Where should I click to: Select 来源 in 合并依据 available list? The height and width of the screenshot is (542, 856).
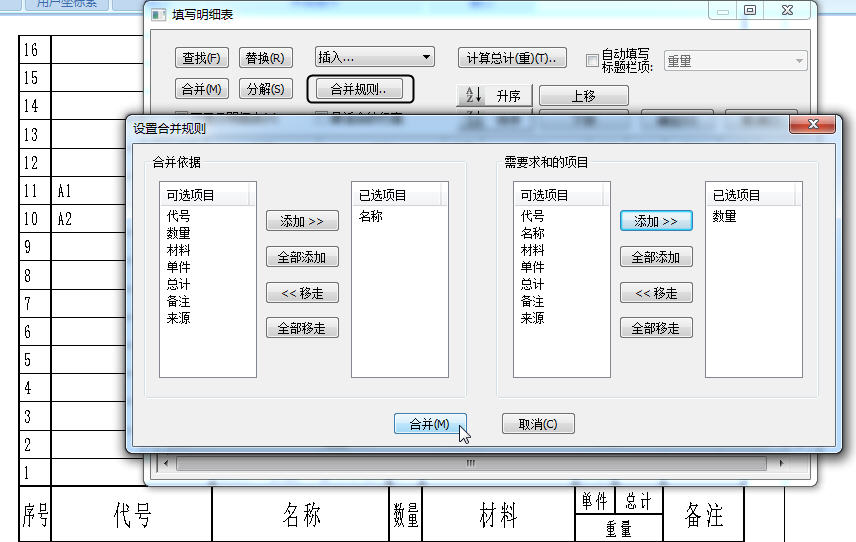pyautogui.click(x=179, y=318)
